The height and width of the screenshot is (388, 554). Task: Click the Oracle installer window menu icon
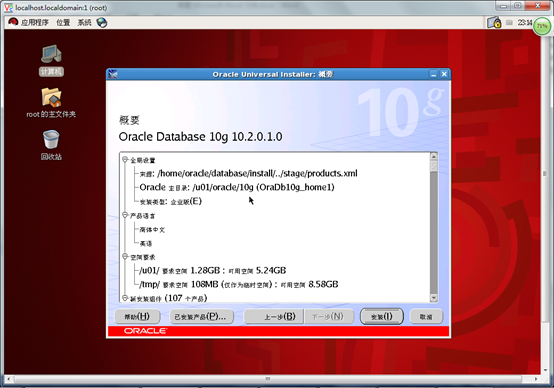pos(113,74)
